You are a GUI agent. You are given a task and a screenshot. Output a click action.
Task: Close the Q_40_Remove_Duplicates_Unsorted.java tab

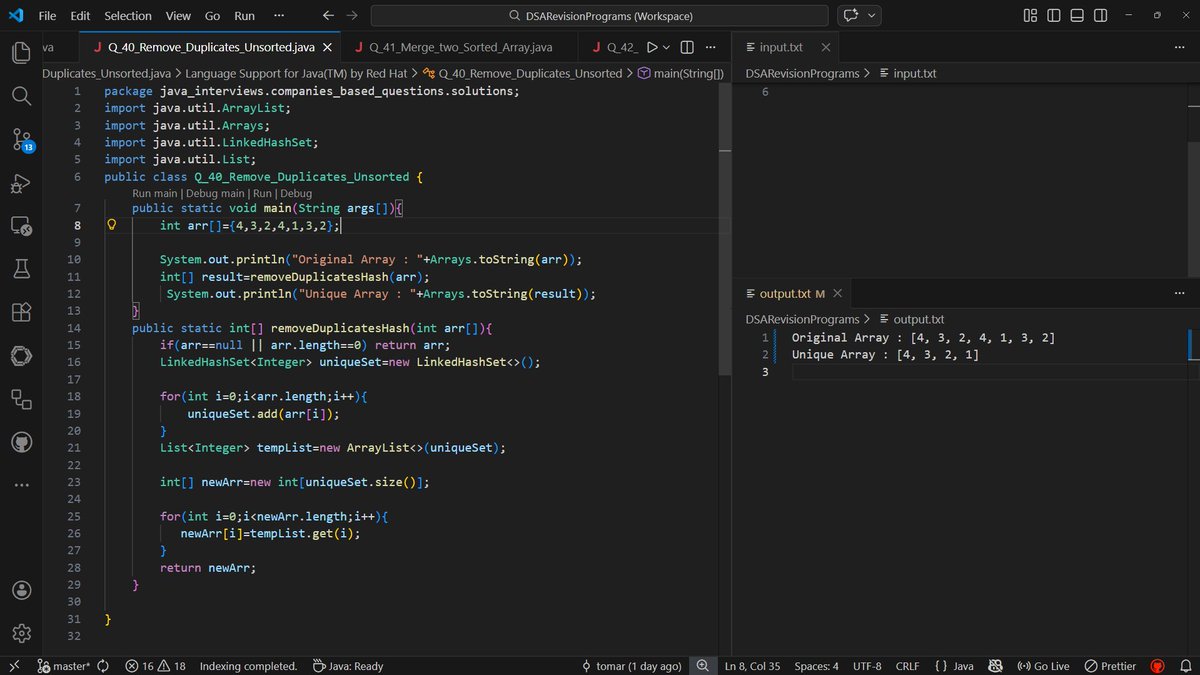coord(327,47)
